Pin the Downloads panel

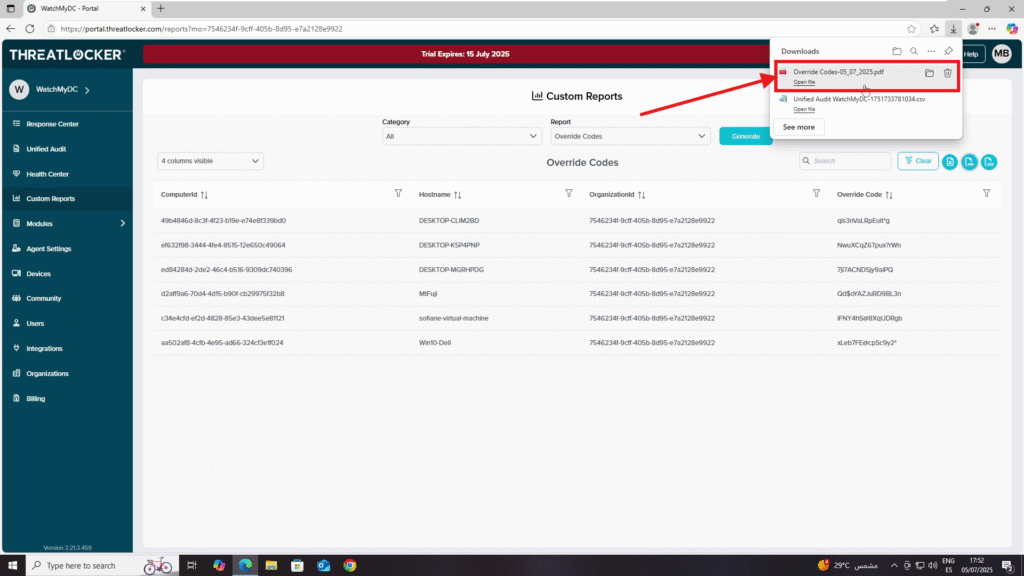click(948, 51)
